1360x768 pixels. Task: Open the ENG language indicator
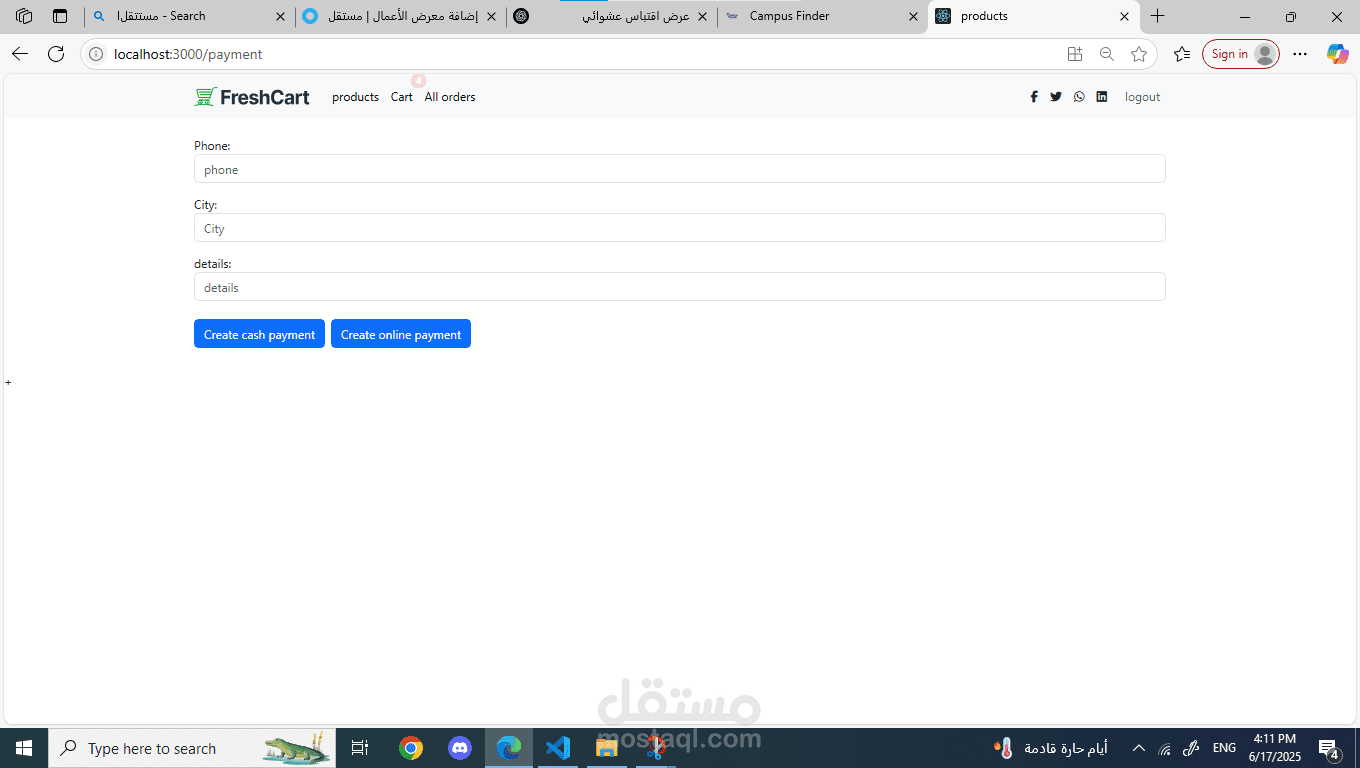[1224, 748]
